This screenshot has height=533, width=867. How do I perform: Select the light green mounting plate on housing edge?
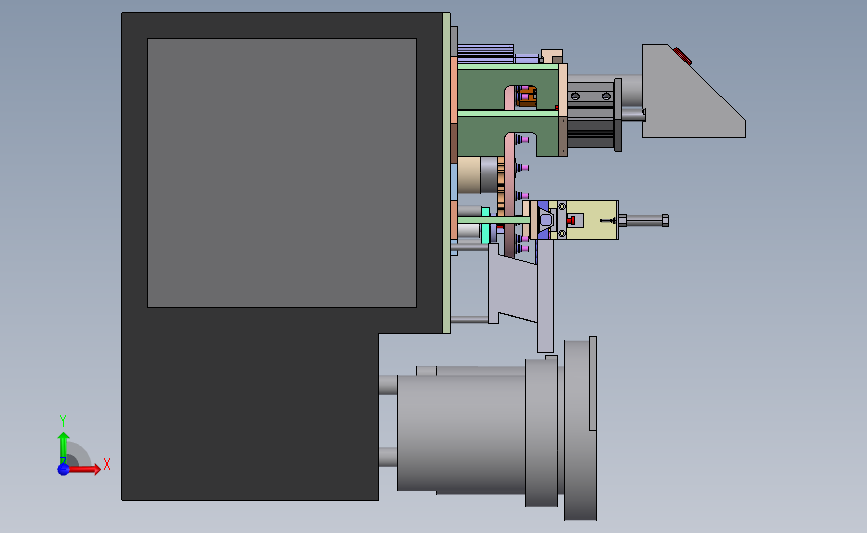tap(447, 173)
